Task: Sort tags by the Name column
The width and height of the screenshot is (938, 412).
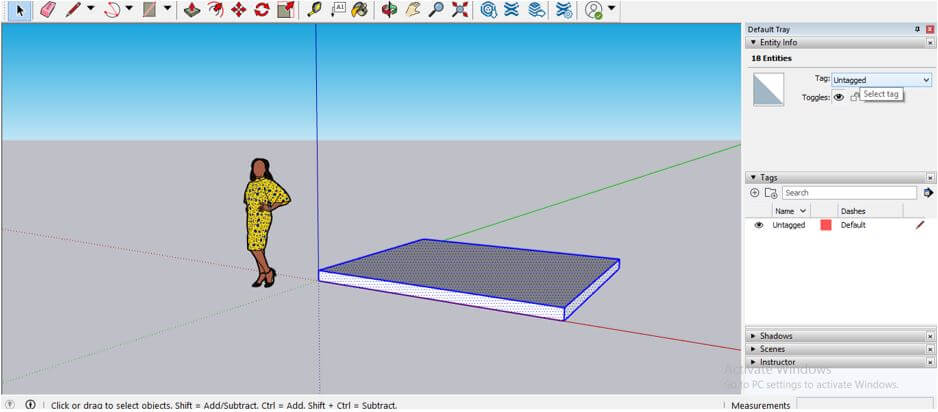Action: click(x=790, y=211)
